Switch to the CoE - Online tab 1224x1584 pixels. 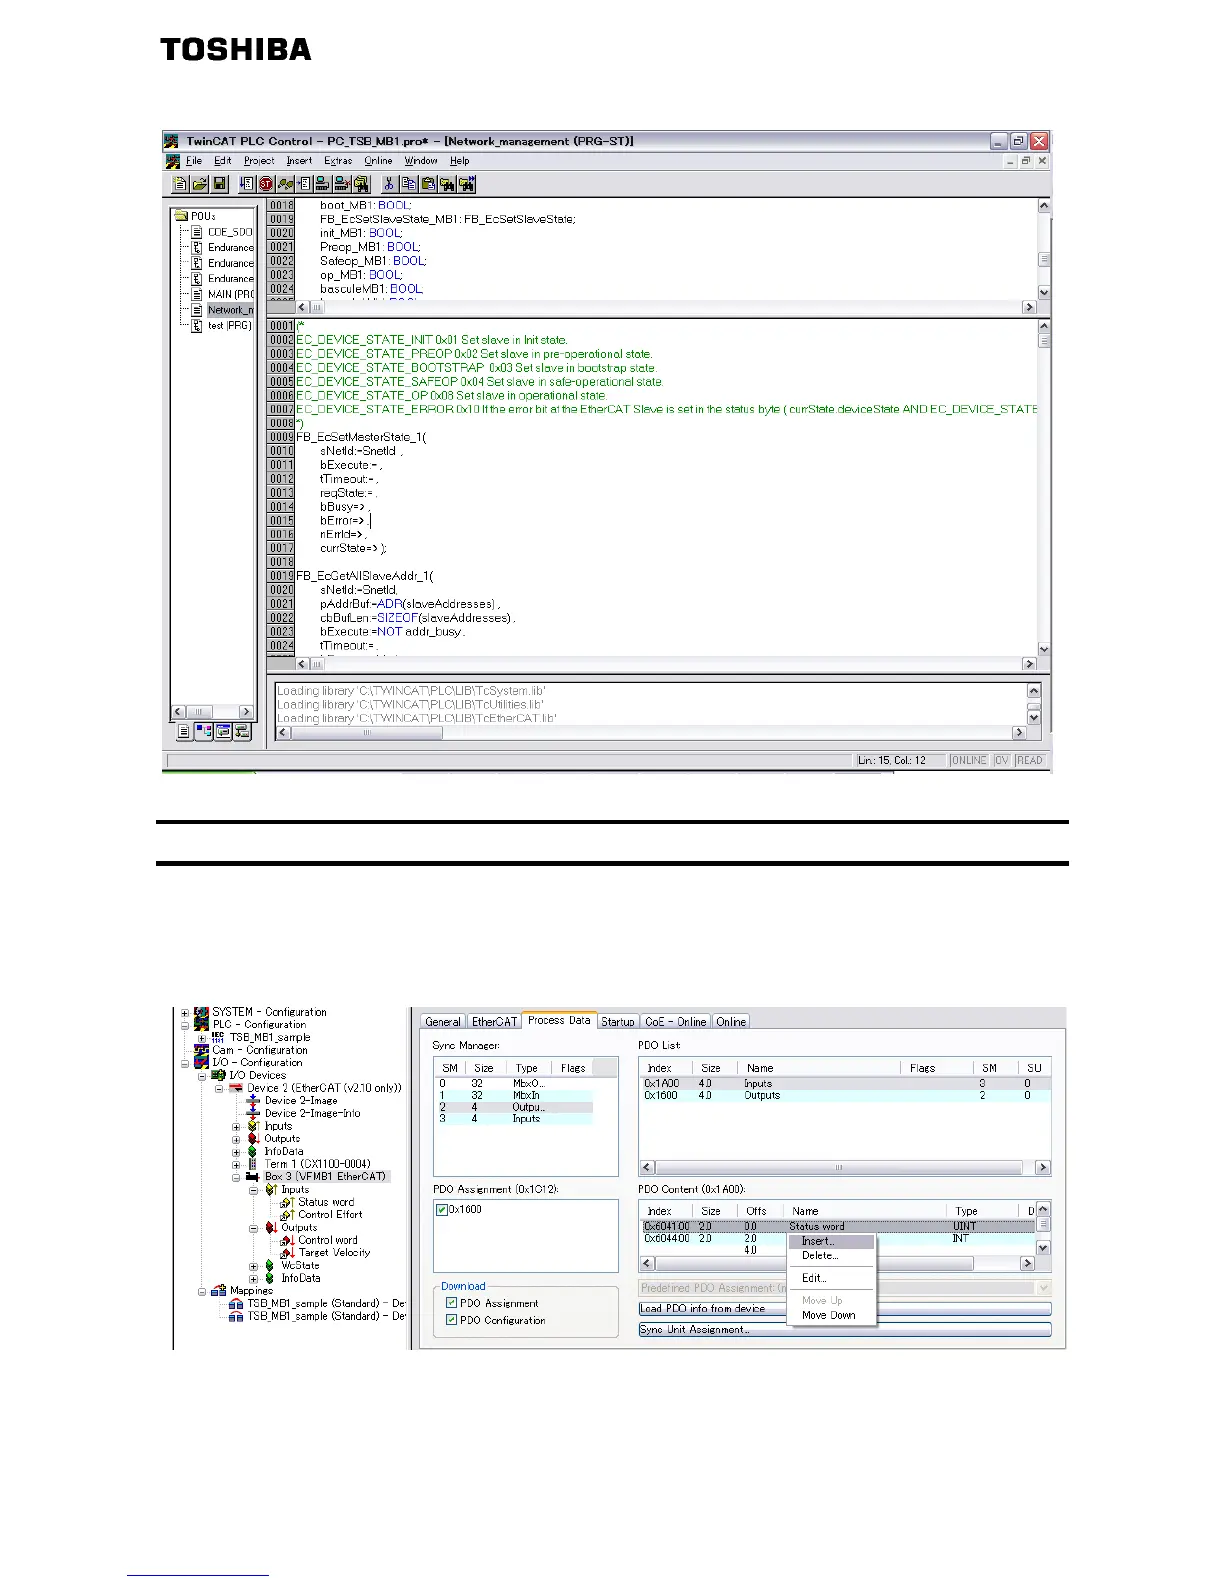click(675, 1022)
